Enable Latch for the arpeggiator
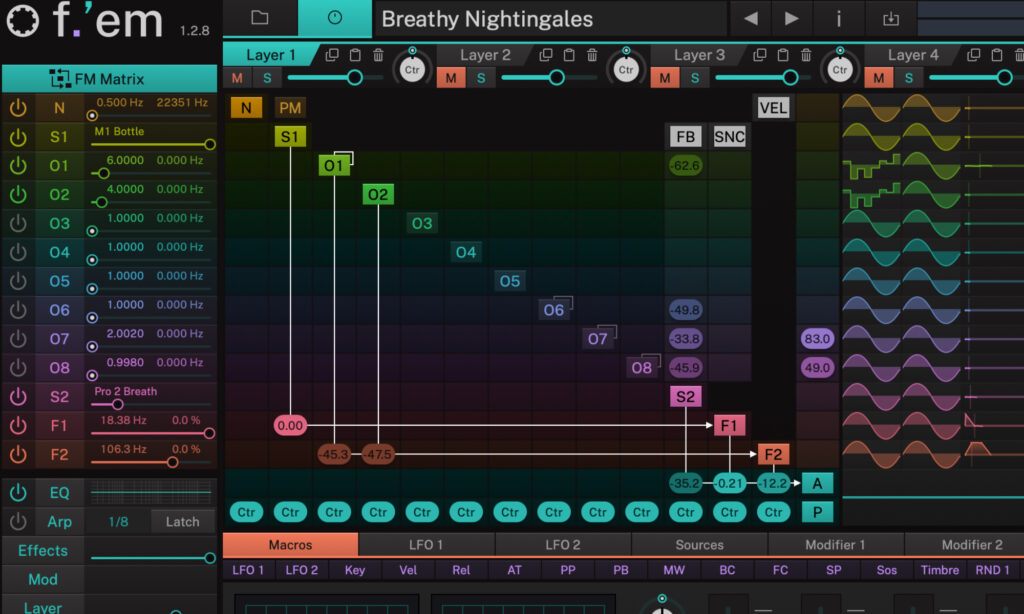Screen dimensions: 1024x614 pyautogui.click(x=181, y=521)
